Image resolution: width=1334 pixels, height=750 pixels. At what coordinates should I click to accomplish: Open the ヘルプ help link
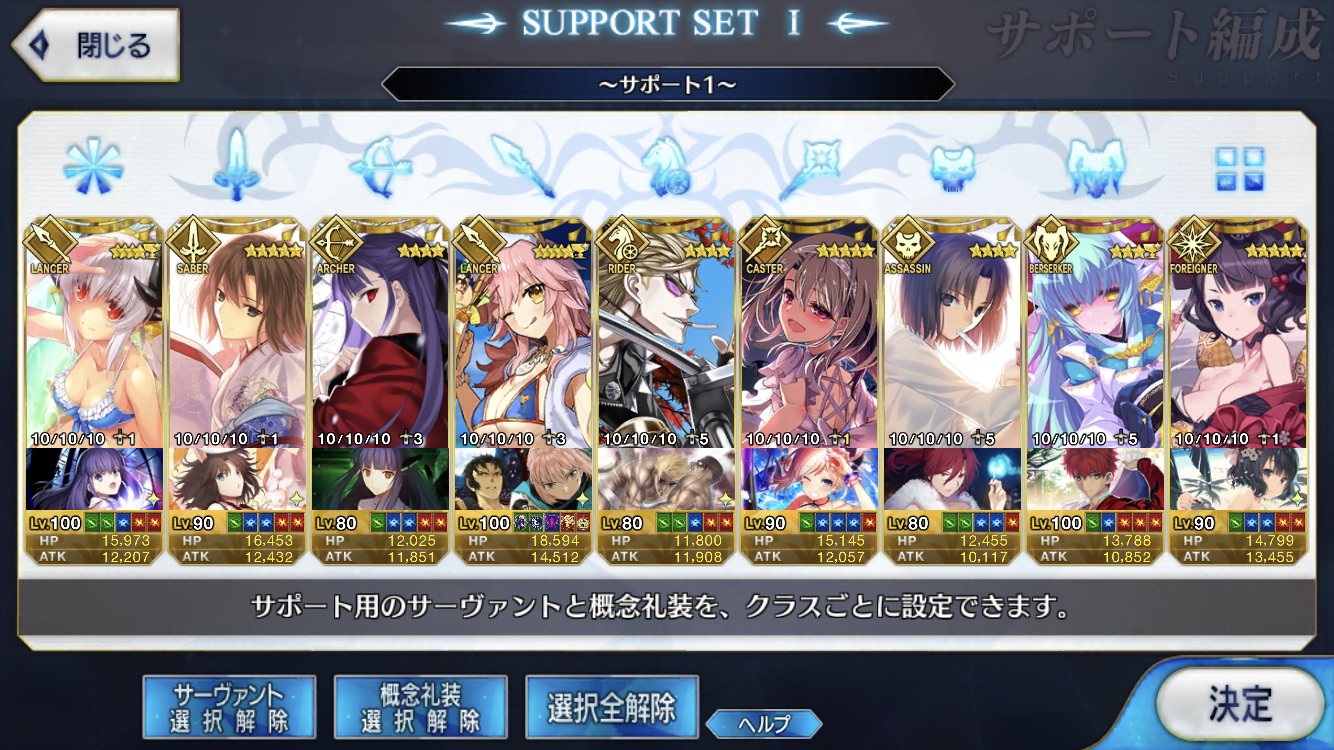coord(764,724)
